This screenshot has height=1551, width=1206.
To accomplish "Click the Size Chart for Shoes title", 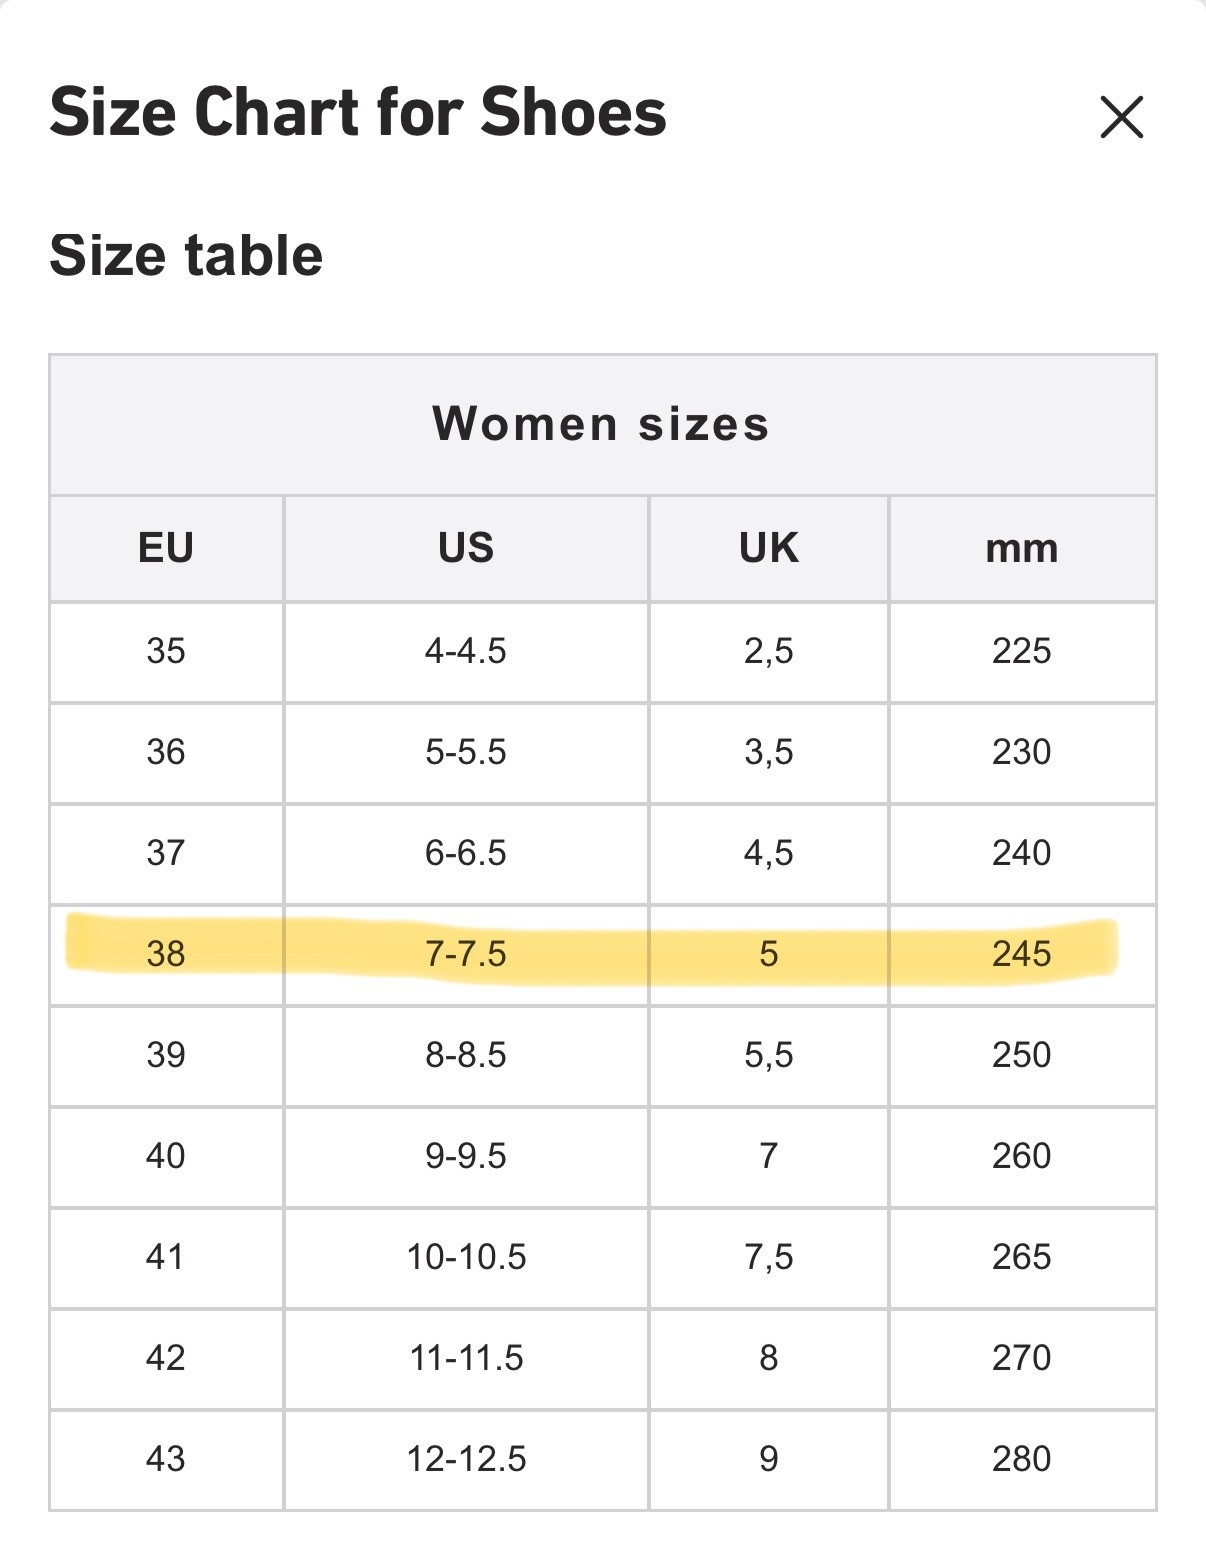I will pyautogui.click(x=358, y=112).
